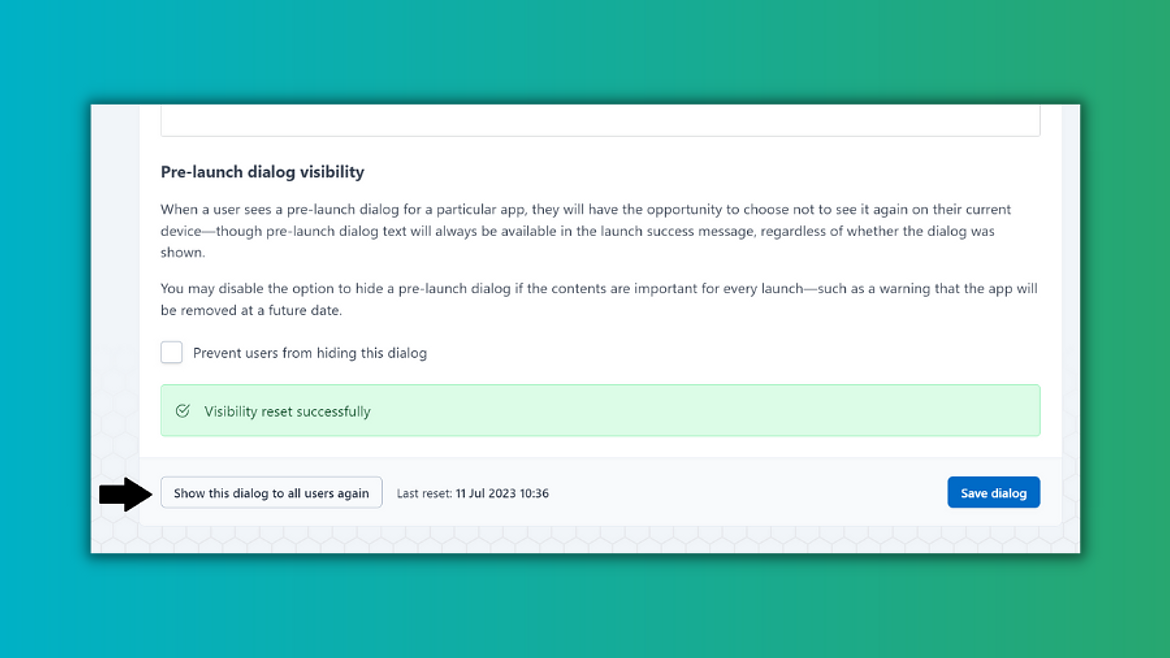Reset visibility with 'Show this dialog to all users again'
The image size is (1170, 658).
(x=272, y=492)
